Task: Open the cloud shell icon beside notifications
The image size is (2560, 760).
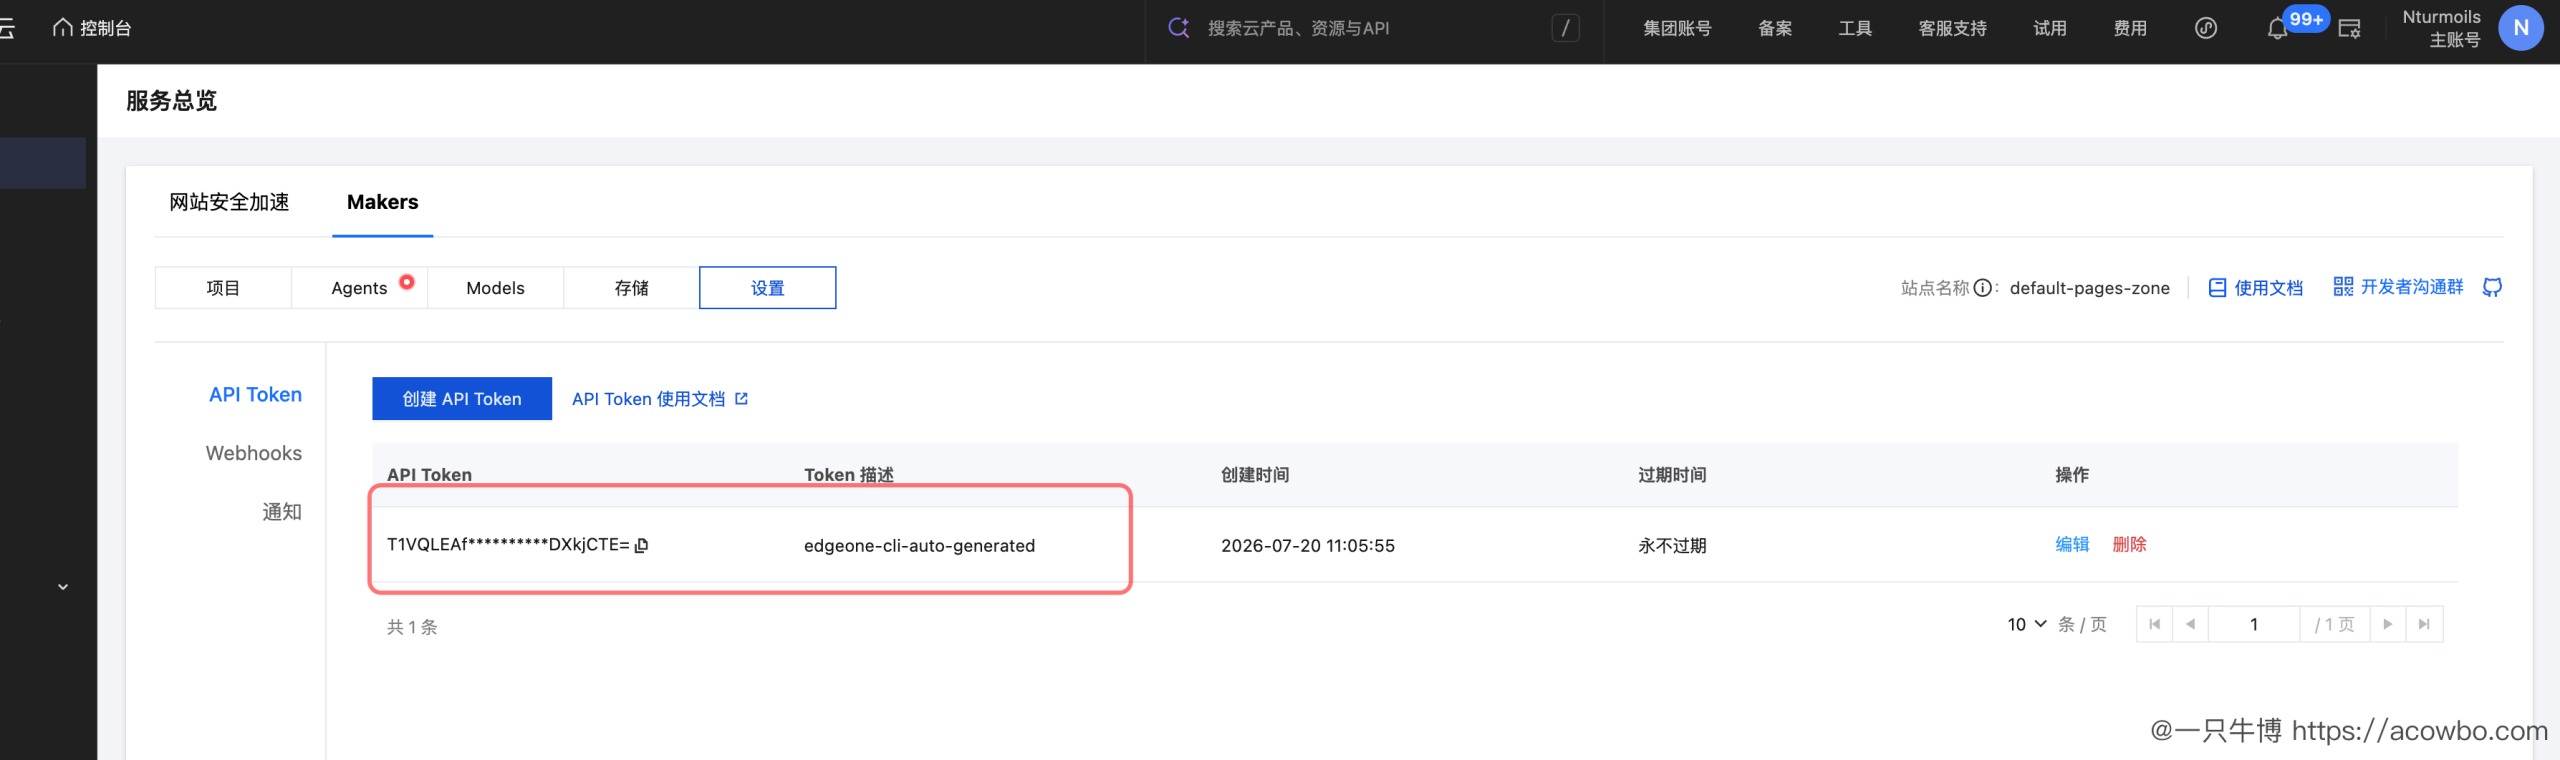Action: [2349, 28]
